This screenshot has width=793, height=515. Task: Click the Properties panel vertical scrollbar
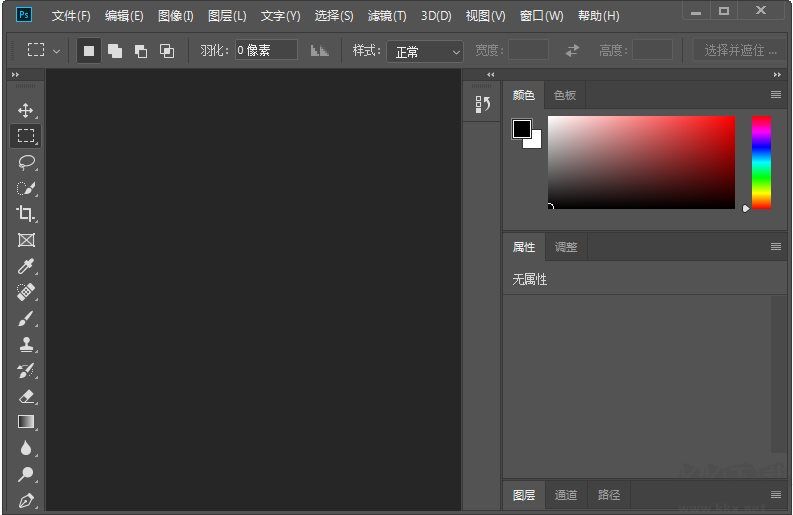point(778,374)
